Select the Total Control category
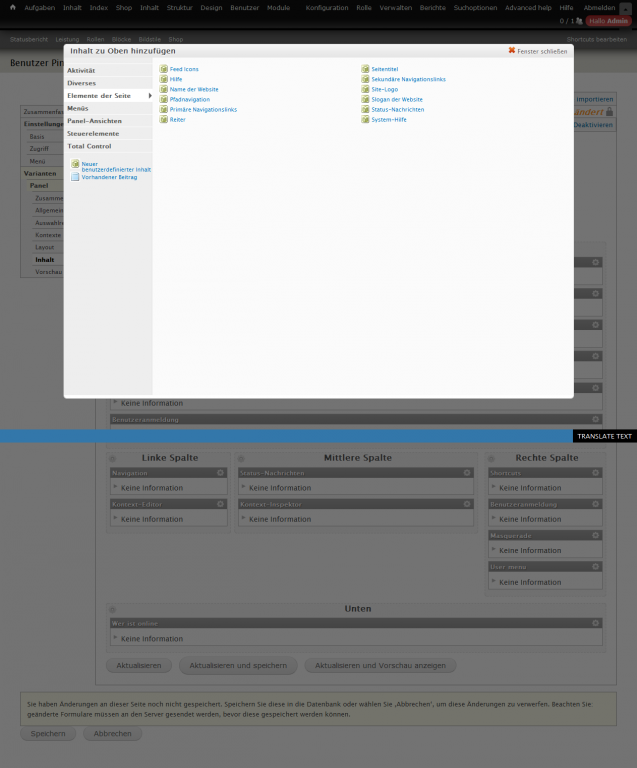This screenshot has width=637, height=768. 89,146
